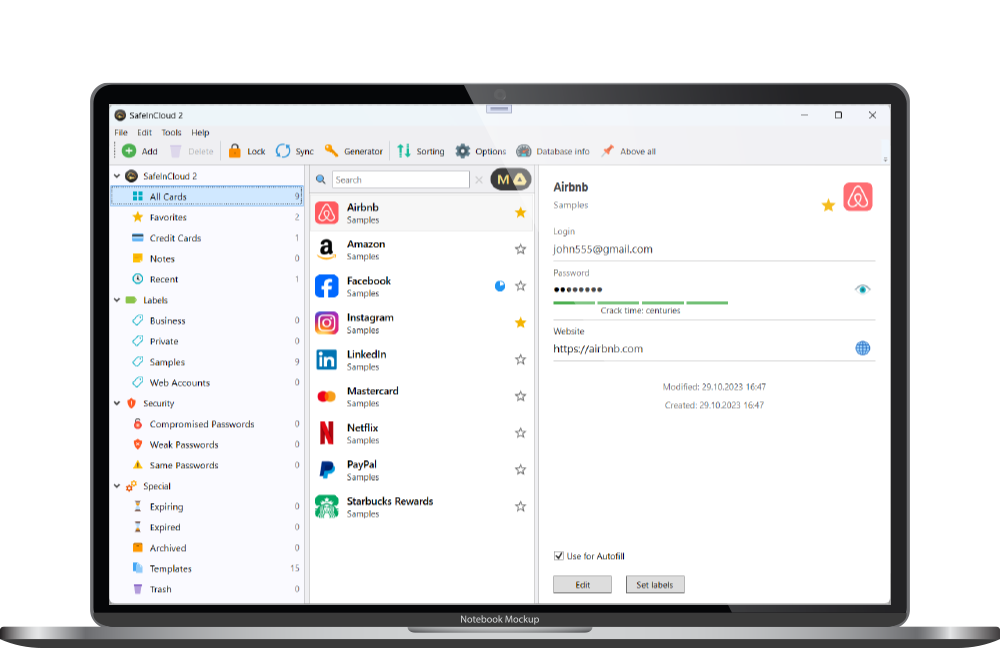Select the Starbucks Rewards card icon
Image resolution: width=1000 pixels, height=648 pixels.
point(327,507)
